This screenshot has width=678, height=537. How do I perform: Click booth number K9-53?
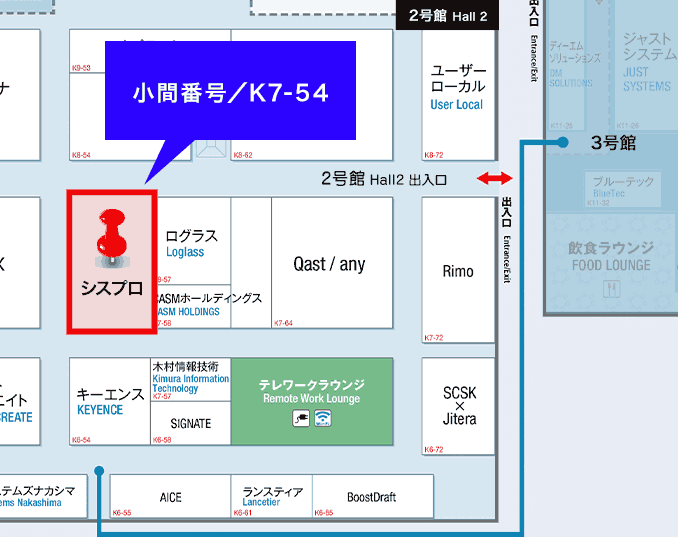[x=81, y=68]
